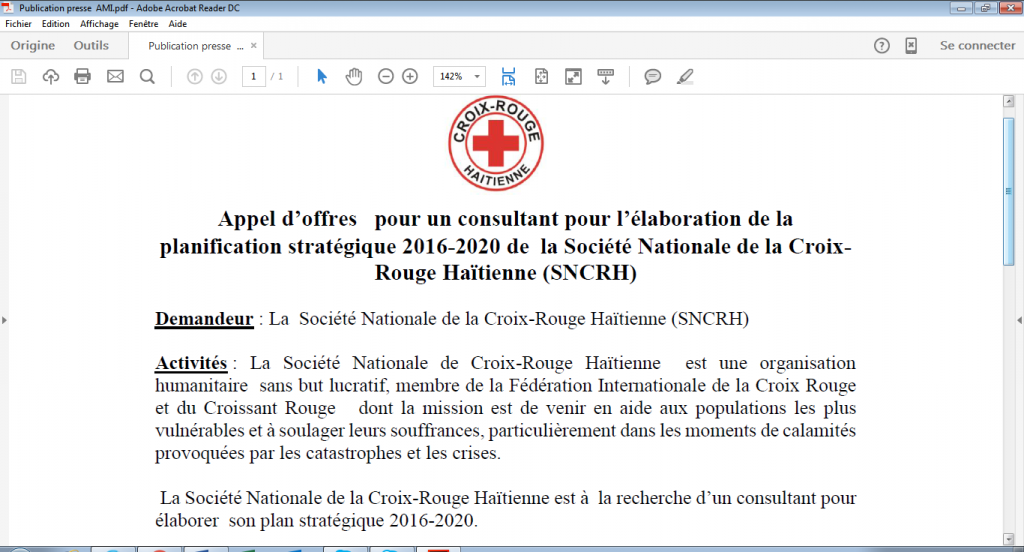Click the Save file icon
1024x552 pixels.
(x=19, y=76)
